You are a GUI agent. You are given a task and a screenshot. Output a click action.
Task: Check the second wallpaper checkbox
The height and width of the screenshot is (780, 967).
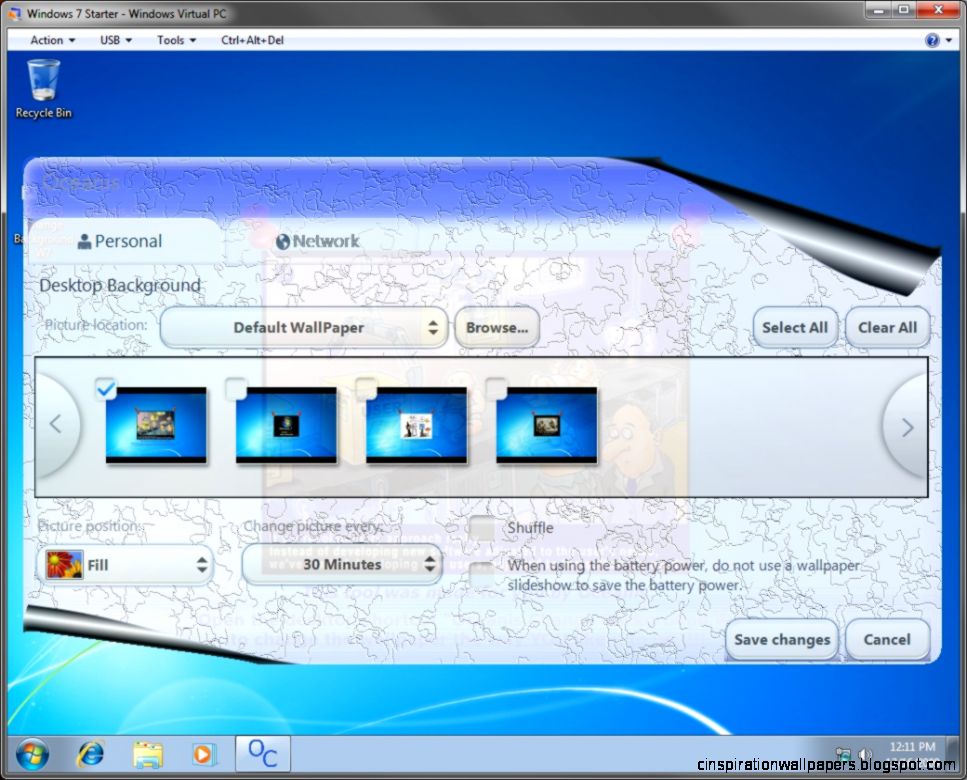coord(236,389)
